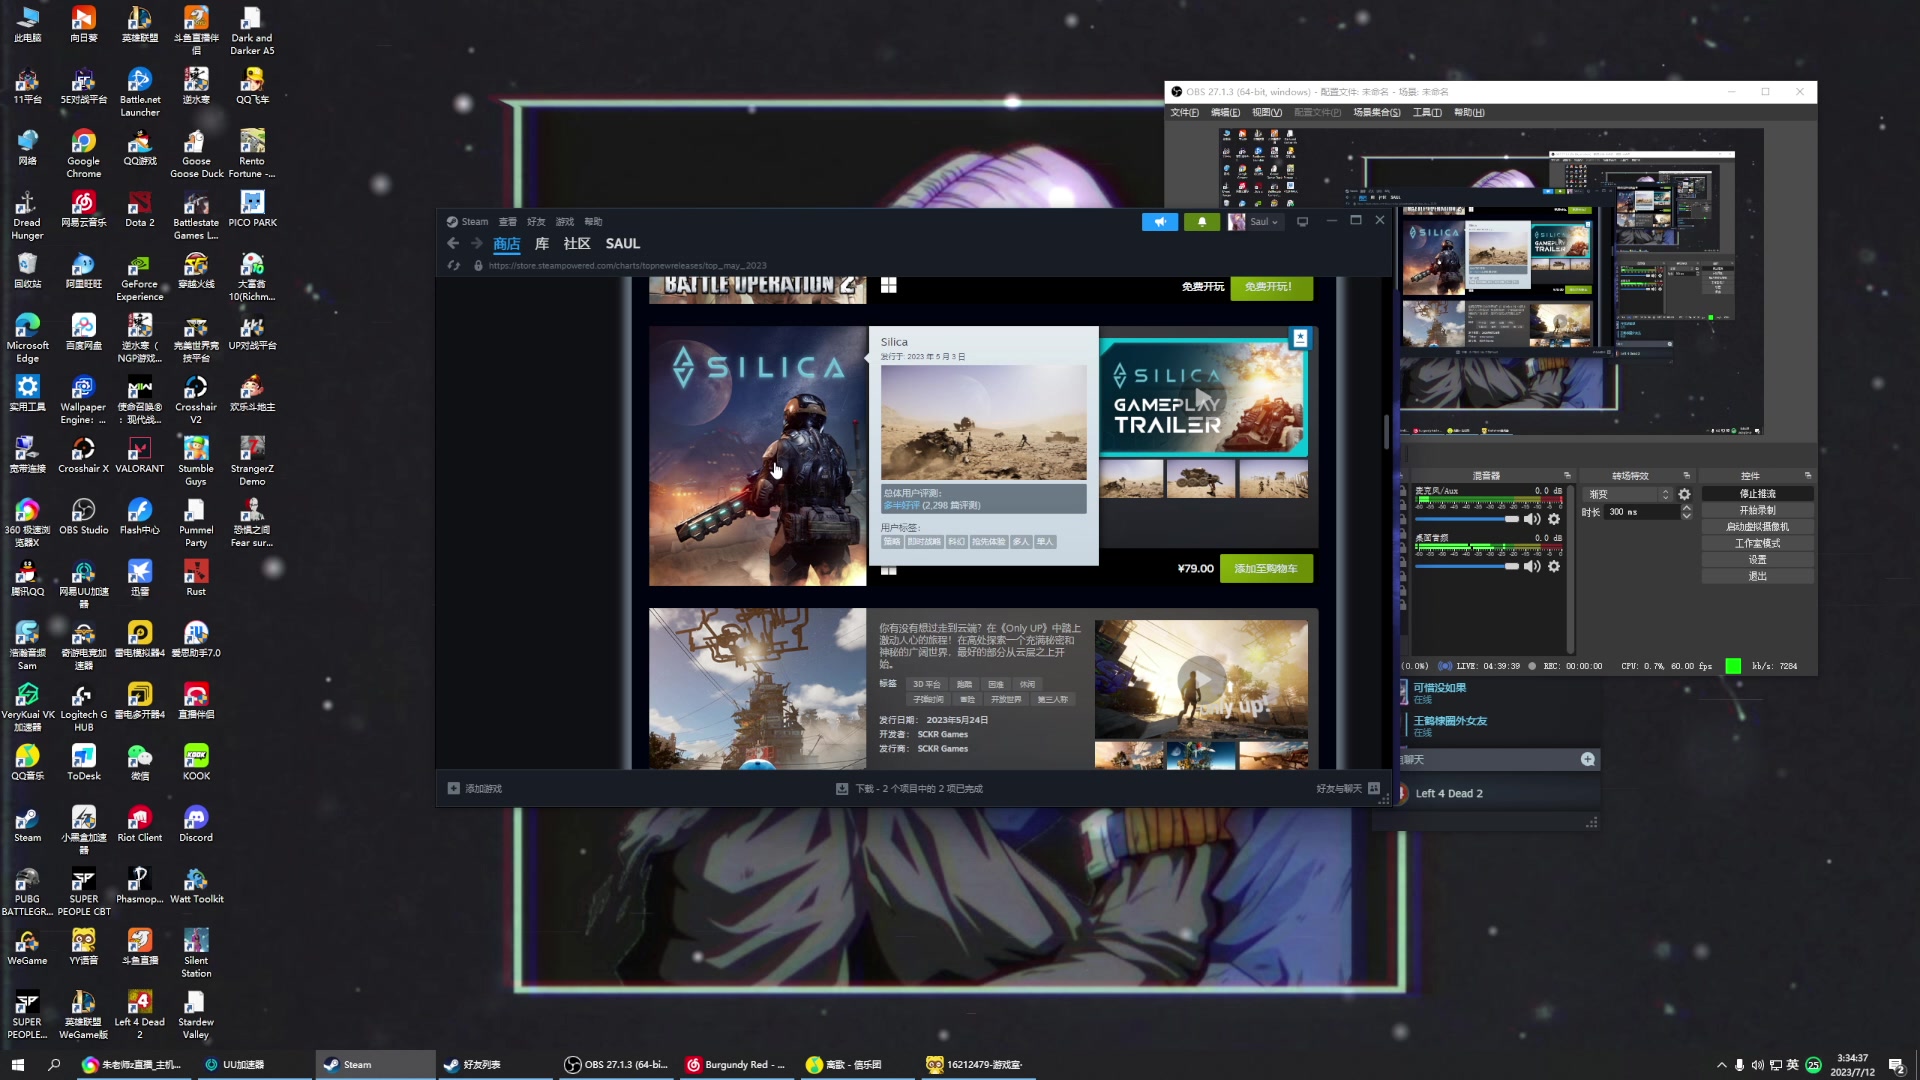The image size is (1920, 1080).
Task: Reload the Steam store page
Action: pos(454,266)
